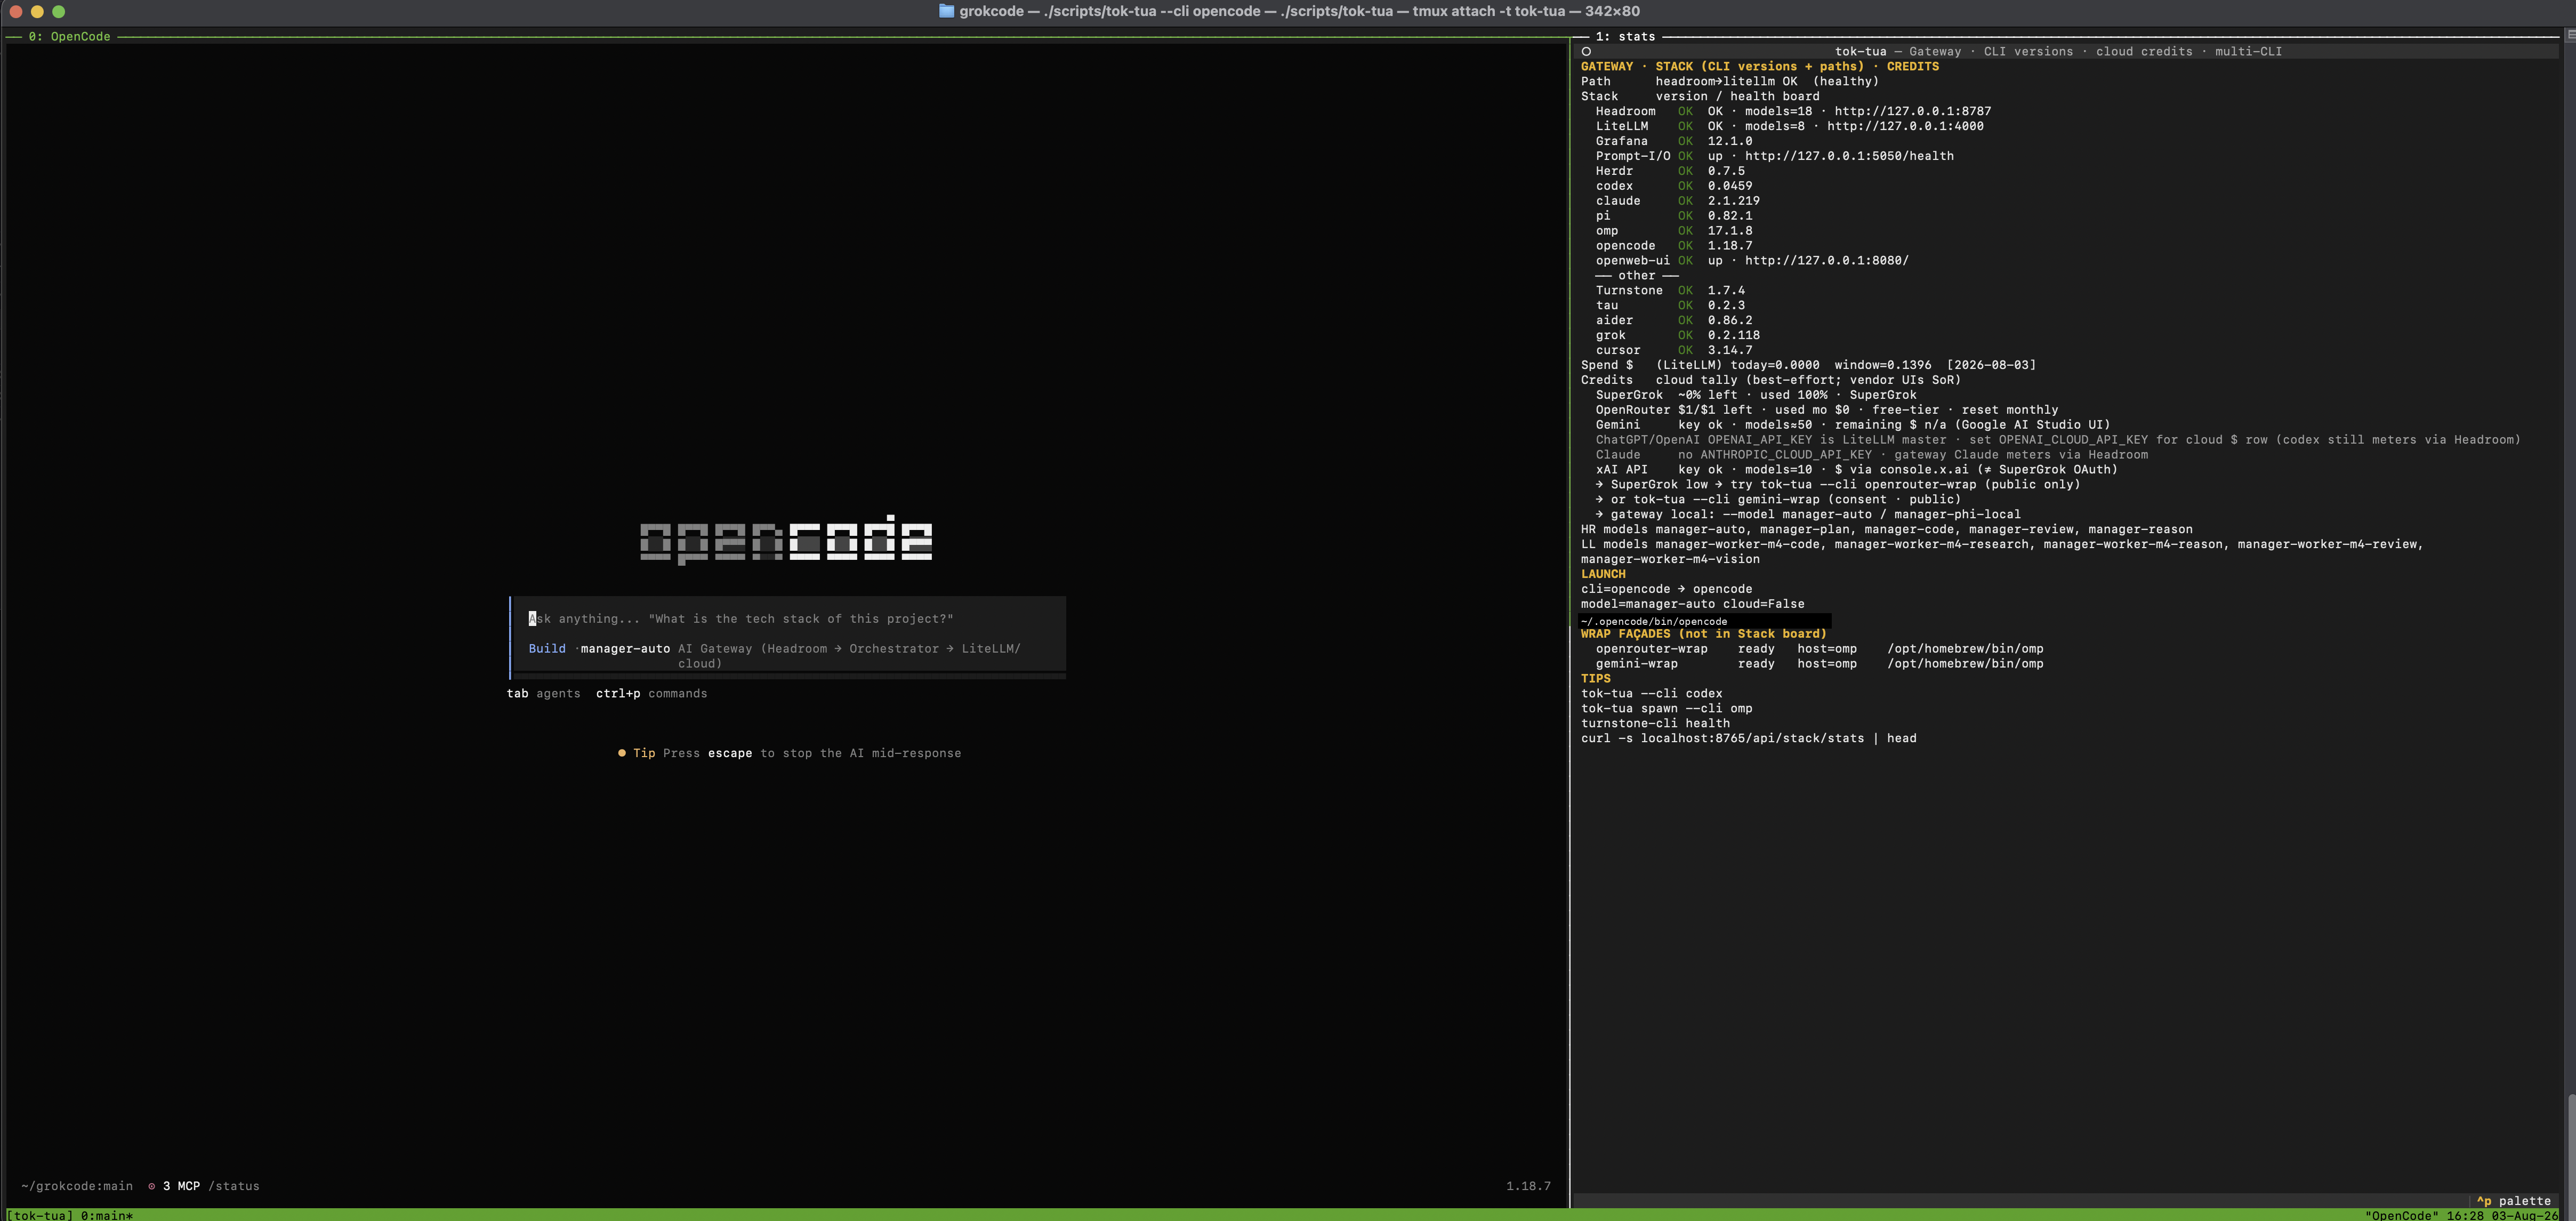Focus the 'Ask anything...' prompt input
This screenshot has width=2576, height=1221.
[787, 619]
